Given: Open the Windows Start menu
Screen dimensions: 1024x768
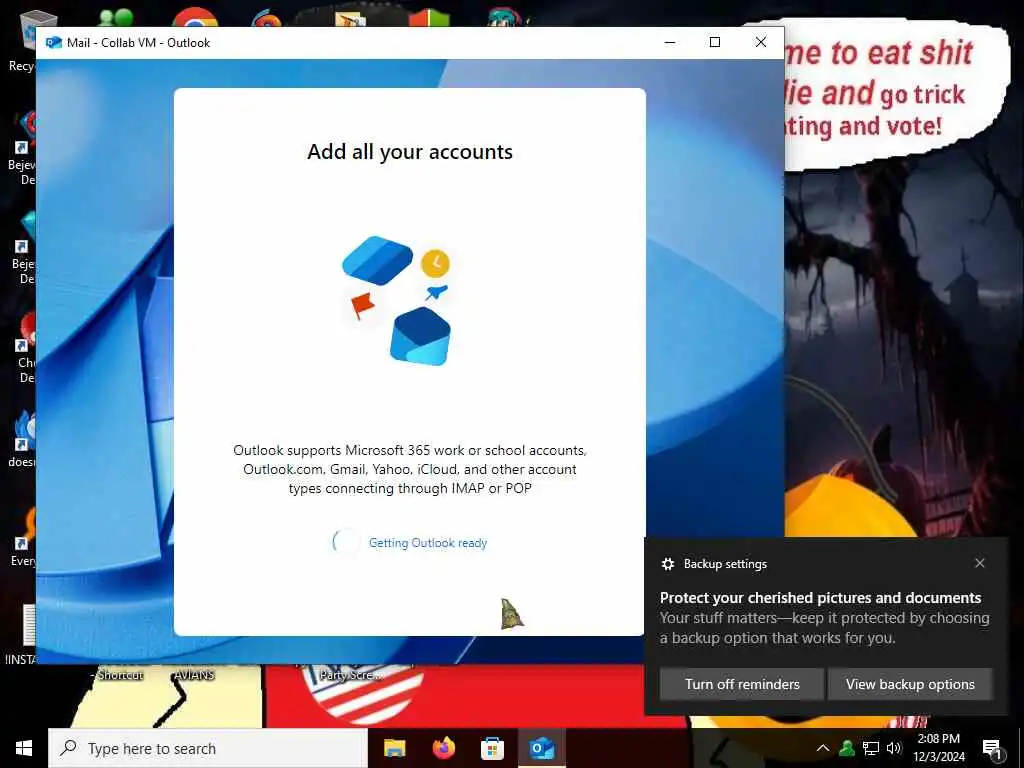Looking at the screenshot, I should [24, 748].
